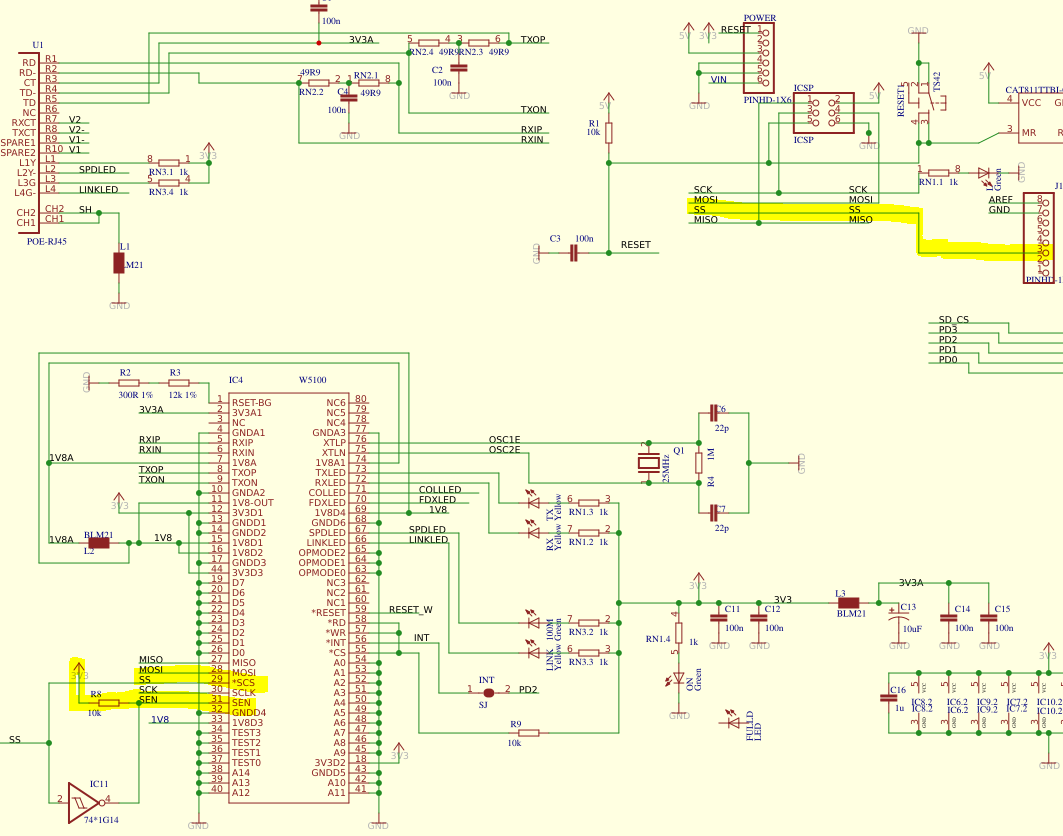1063x836 pixels.
Task: Select the R3 12k 1% resistor
Action: pos(178,382)
